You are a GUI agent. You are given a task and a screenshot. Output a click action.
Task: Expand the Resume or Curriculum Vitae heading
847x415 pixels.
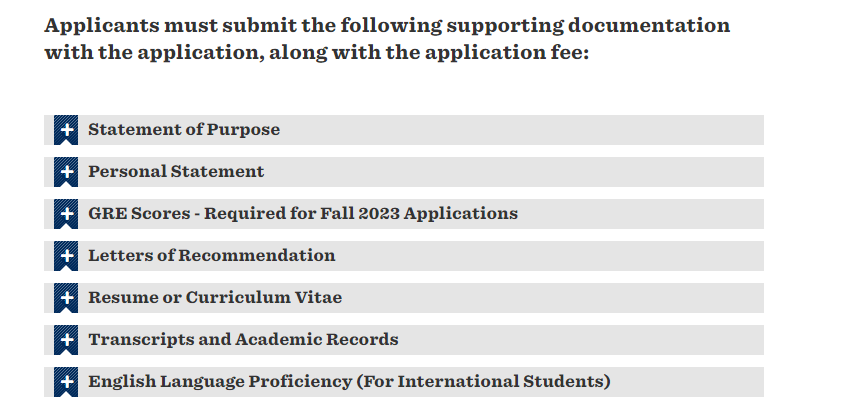coord(214,298)
